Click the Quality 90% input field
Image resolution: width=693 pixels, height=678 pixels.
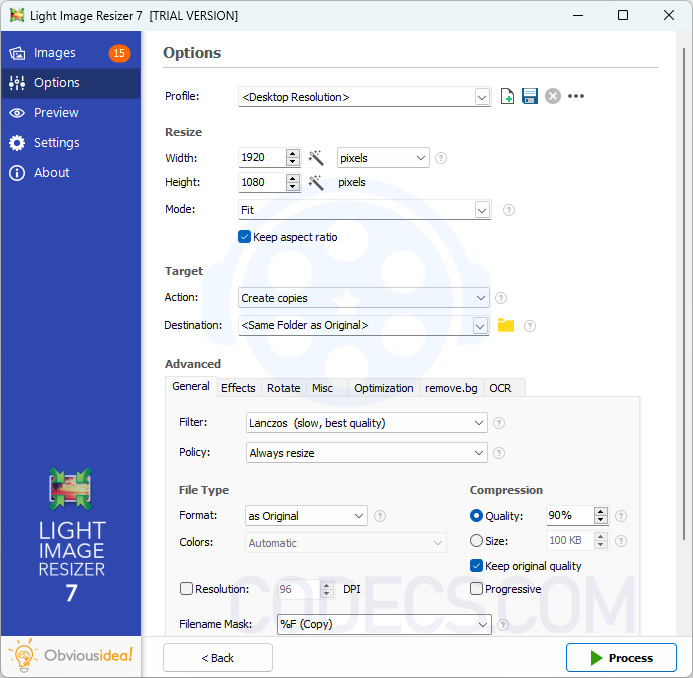pyautogui.click(x=570, y=516)
